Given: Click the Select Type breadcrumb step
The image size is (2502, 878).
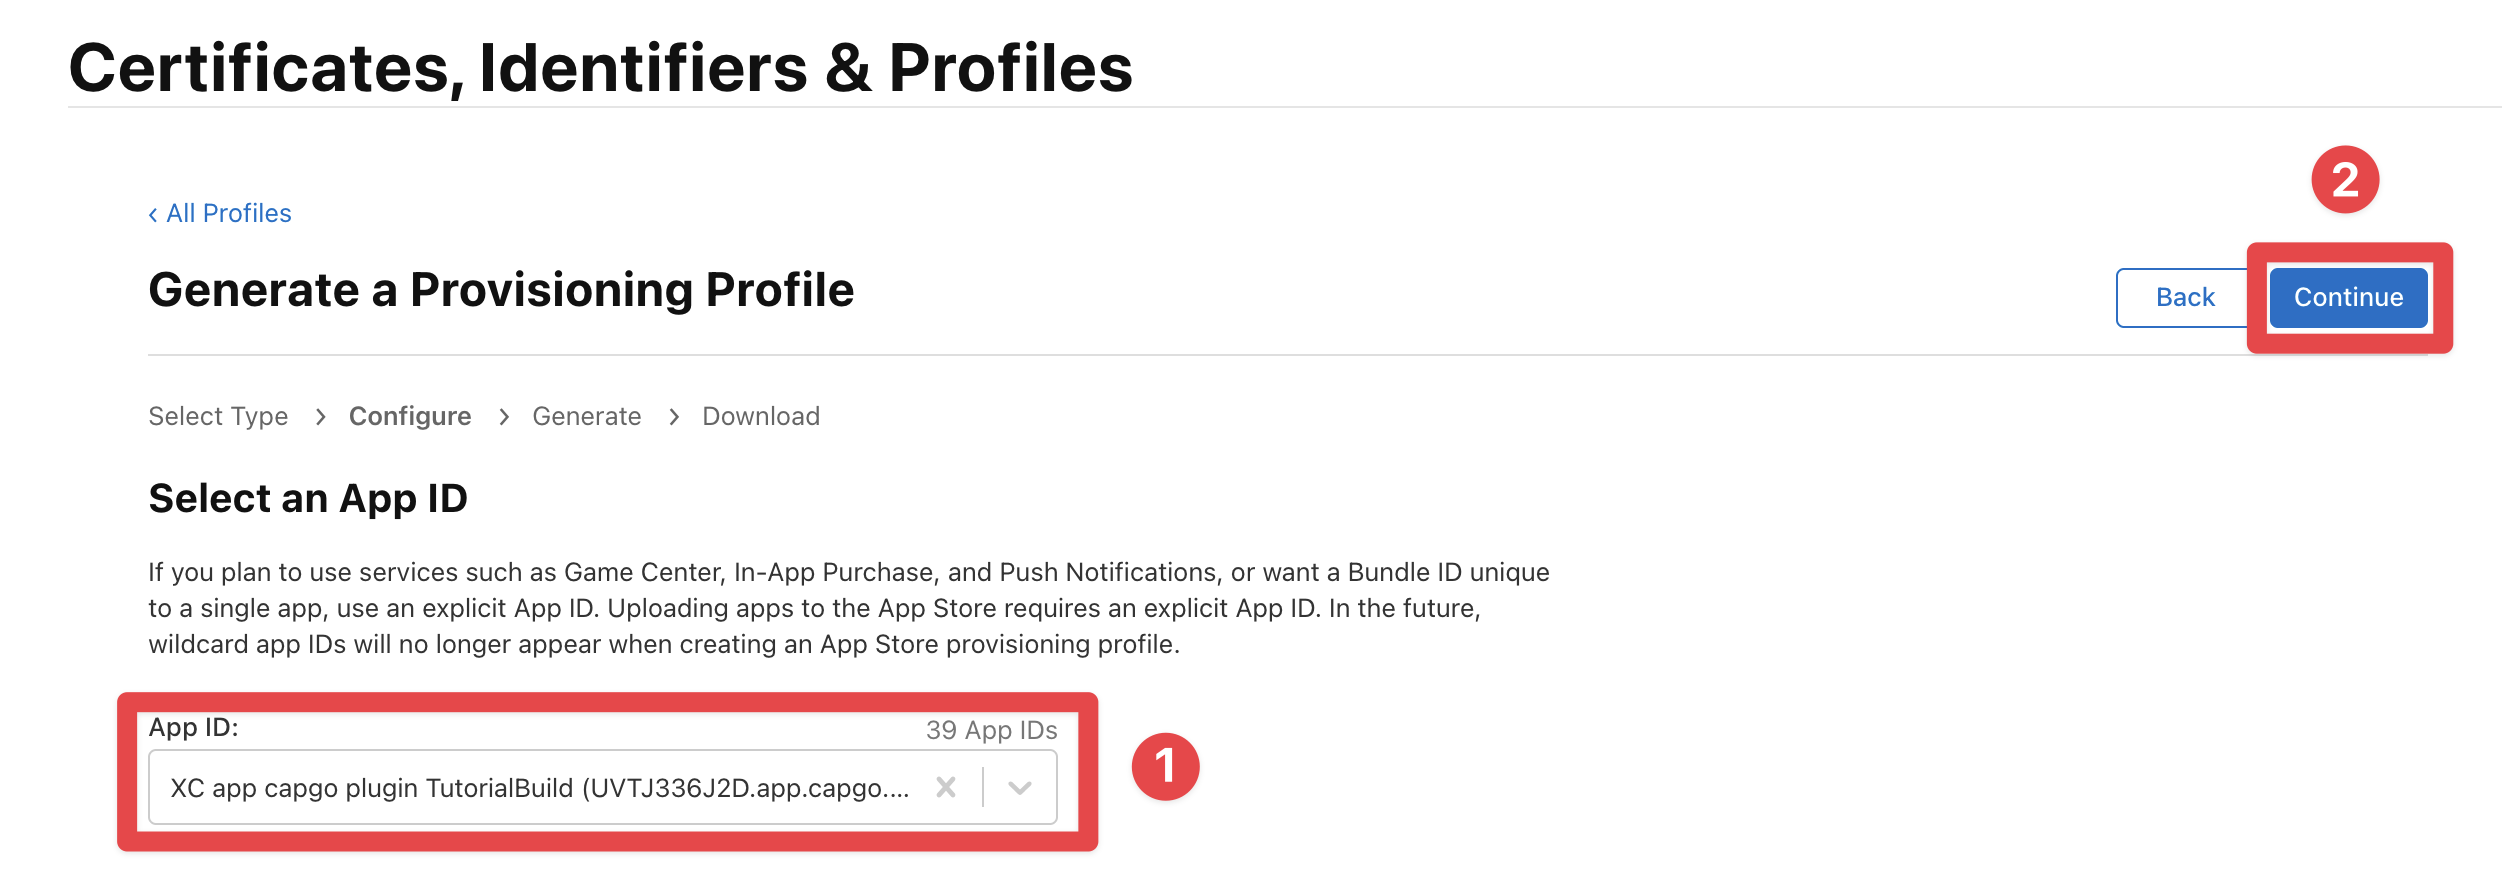Looking at the screenshot, I should pyautogui.click(x=218, y=416).
